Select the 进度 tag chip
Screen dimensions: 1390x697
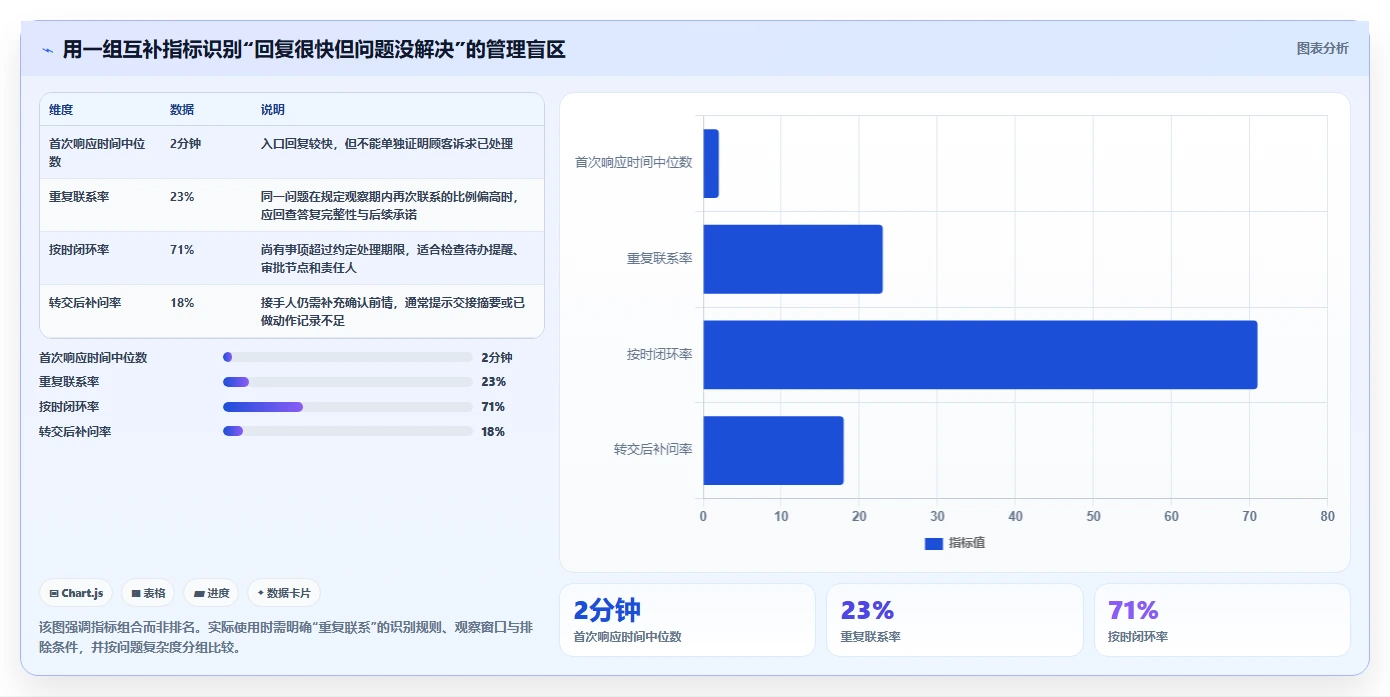(x=211, y=593)
